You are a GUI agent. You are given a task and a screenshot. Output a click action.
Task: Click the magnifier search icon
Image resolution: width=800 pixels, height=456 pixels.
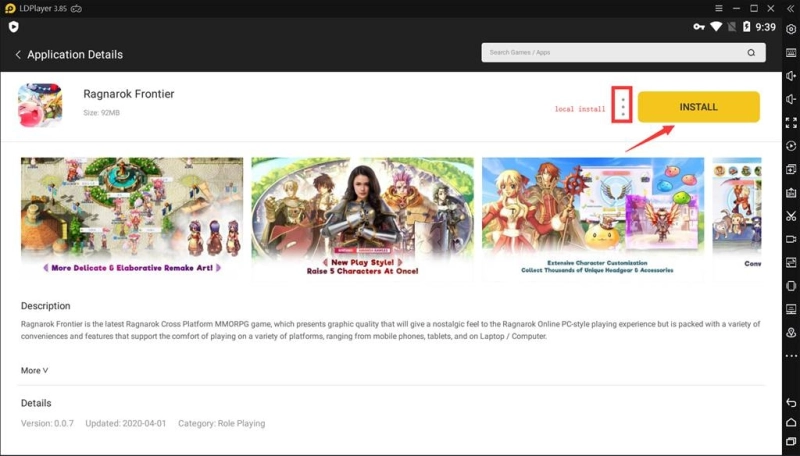click(751, 53)
